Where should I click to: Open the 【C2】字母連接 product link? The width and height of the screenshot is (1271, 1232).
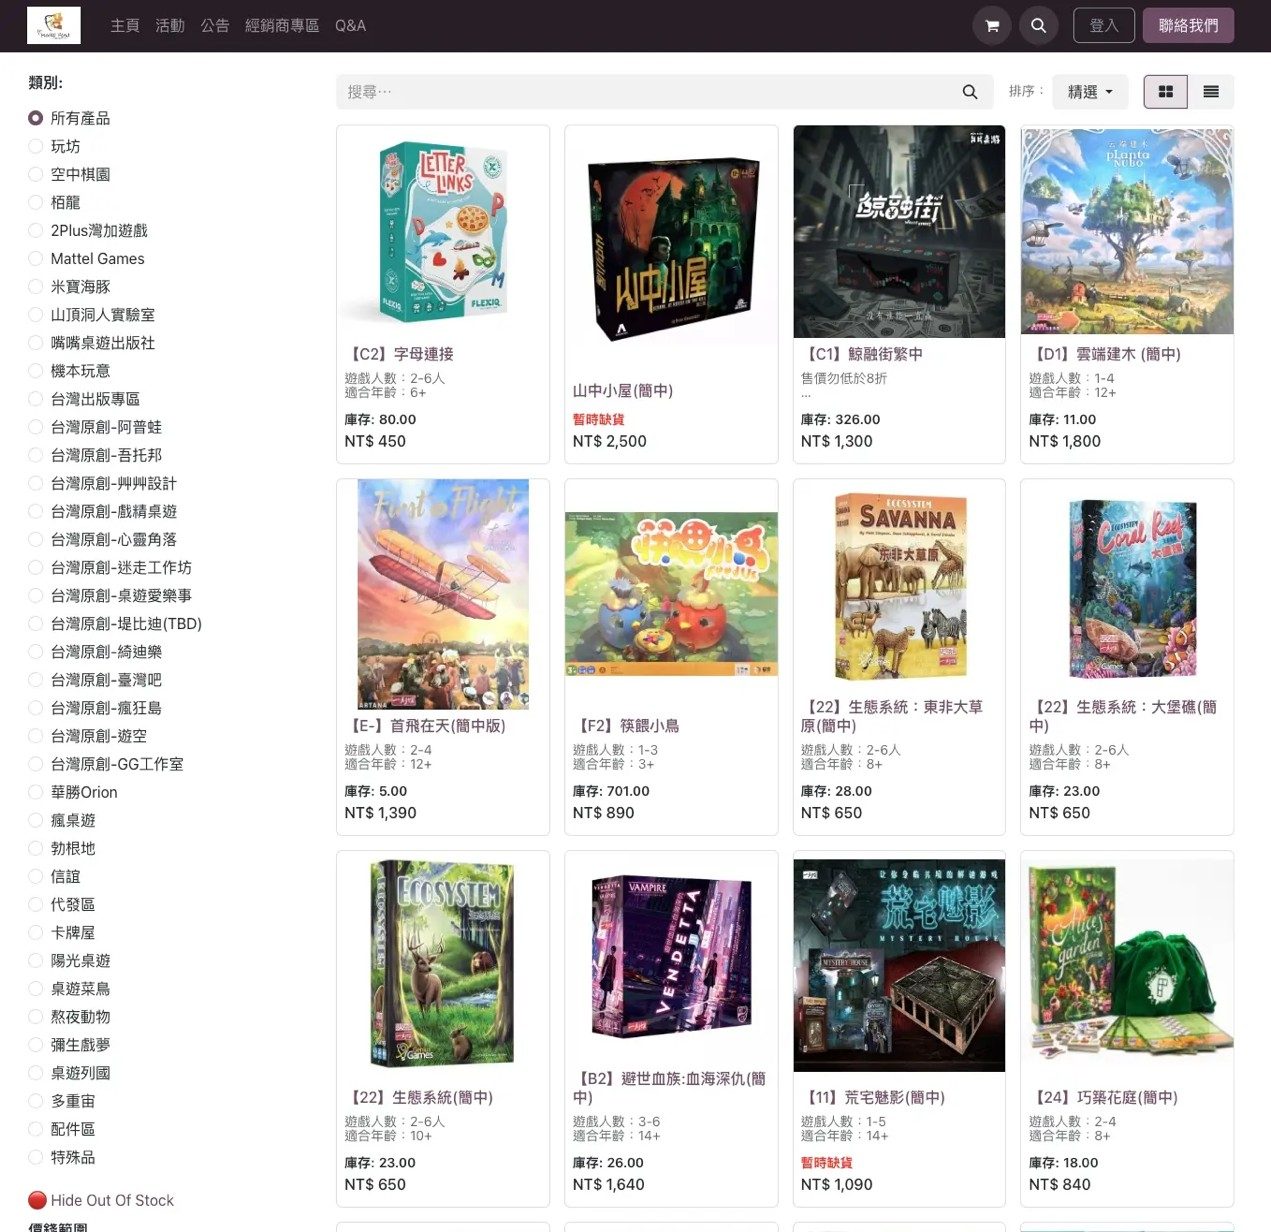pyautogui.click(x=399, y=354)
